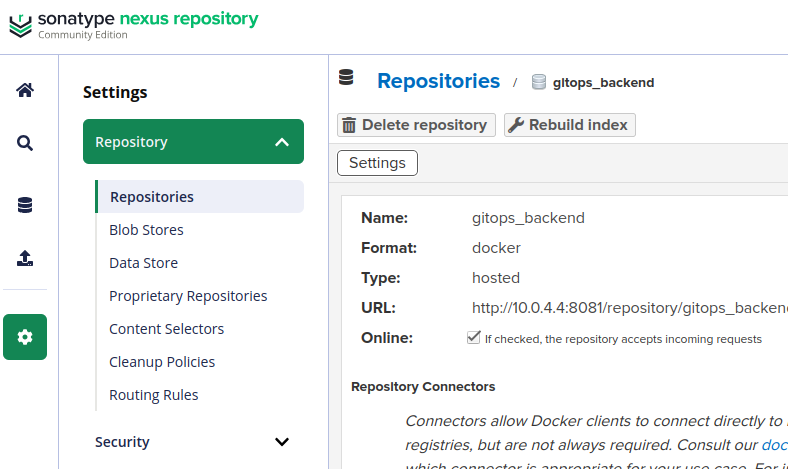The width and height of the screenshot is (788, 469).
Task: Open Proprietary Repositories settings
Action: (188, 296)
